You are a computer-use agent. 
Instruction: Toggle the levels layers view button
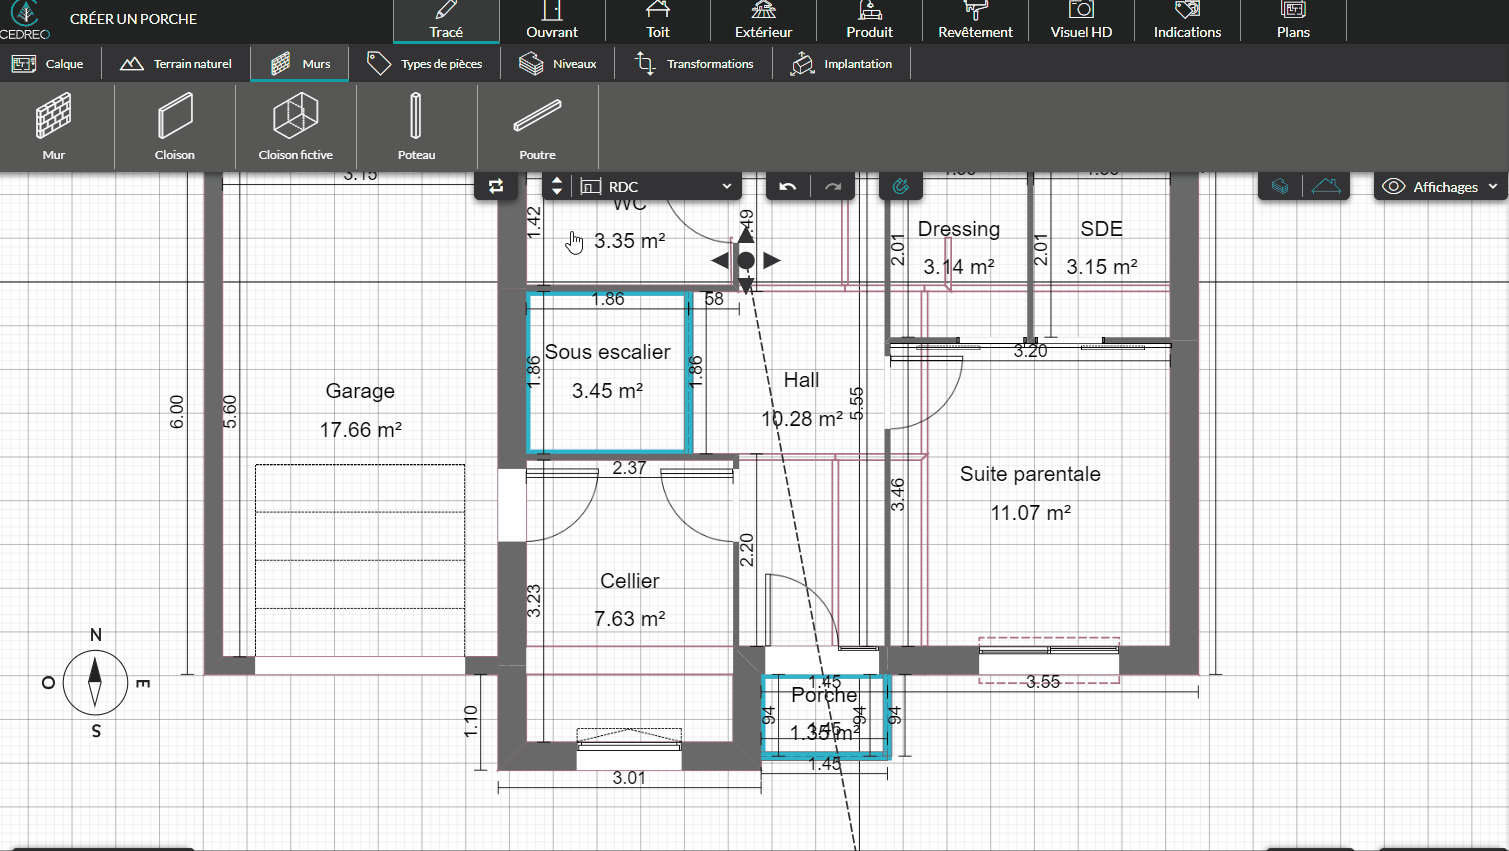[1280, 187]
